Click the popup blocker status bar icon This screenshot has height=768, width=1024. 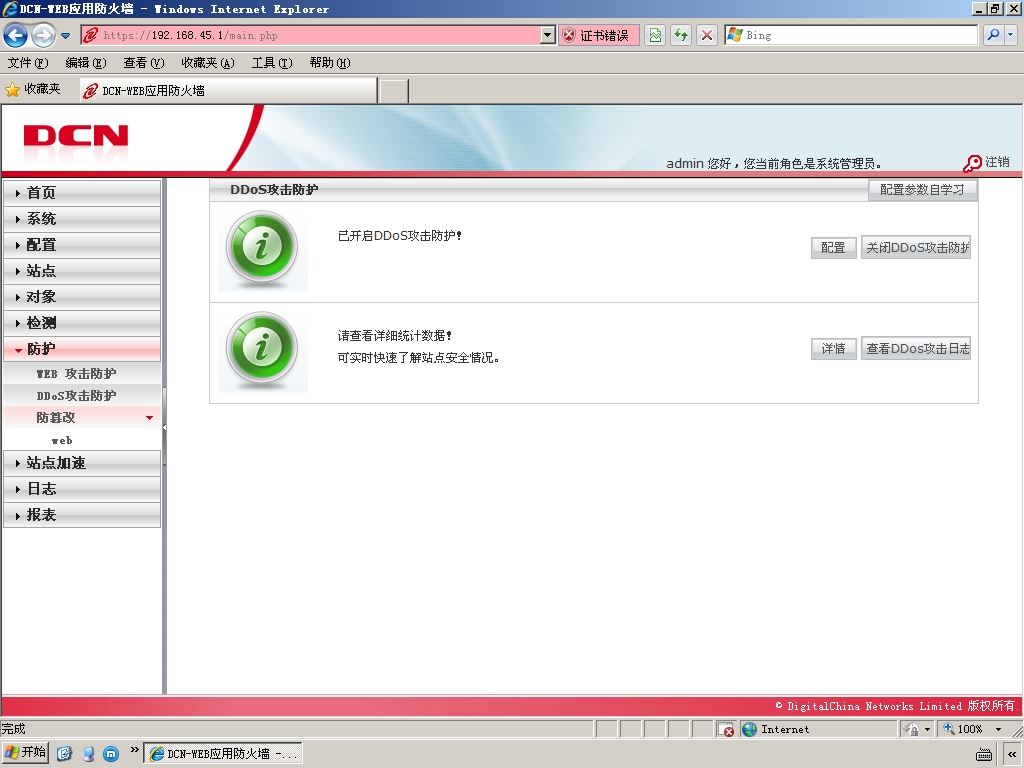726,729
